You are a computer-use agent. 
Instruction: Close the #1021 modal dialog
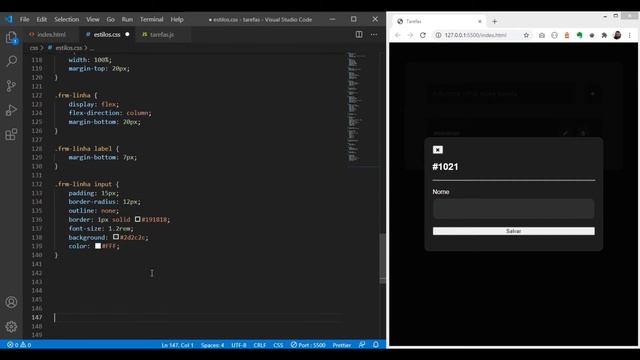click(438, 150)
